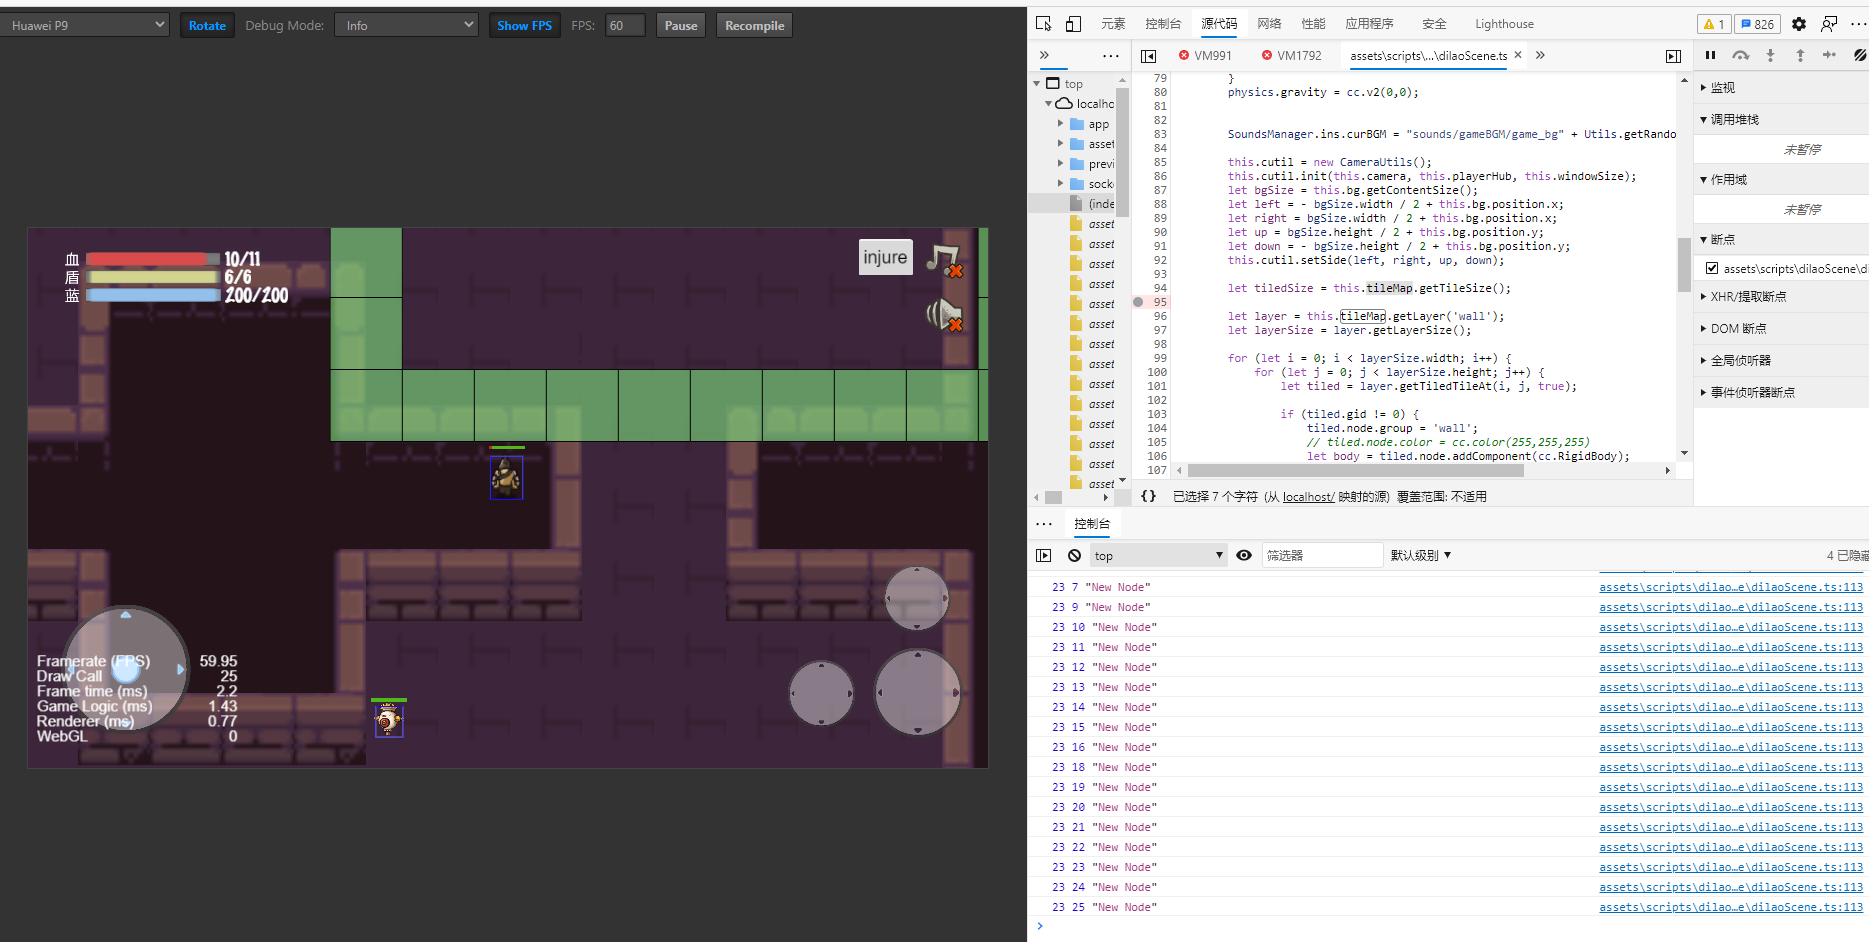Click the Recompile button
This screenshot has height=942, width=1869.
tap(755, 25)
